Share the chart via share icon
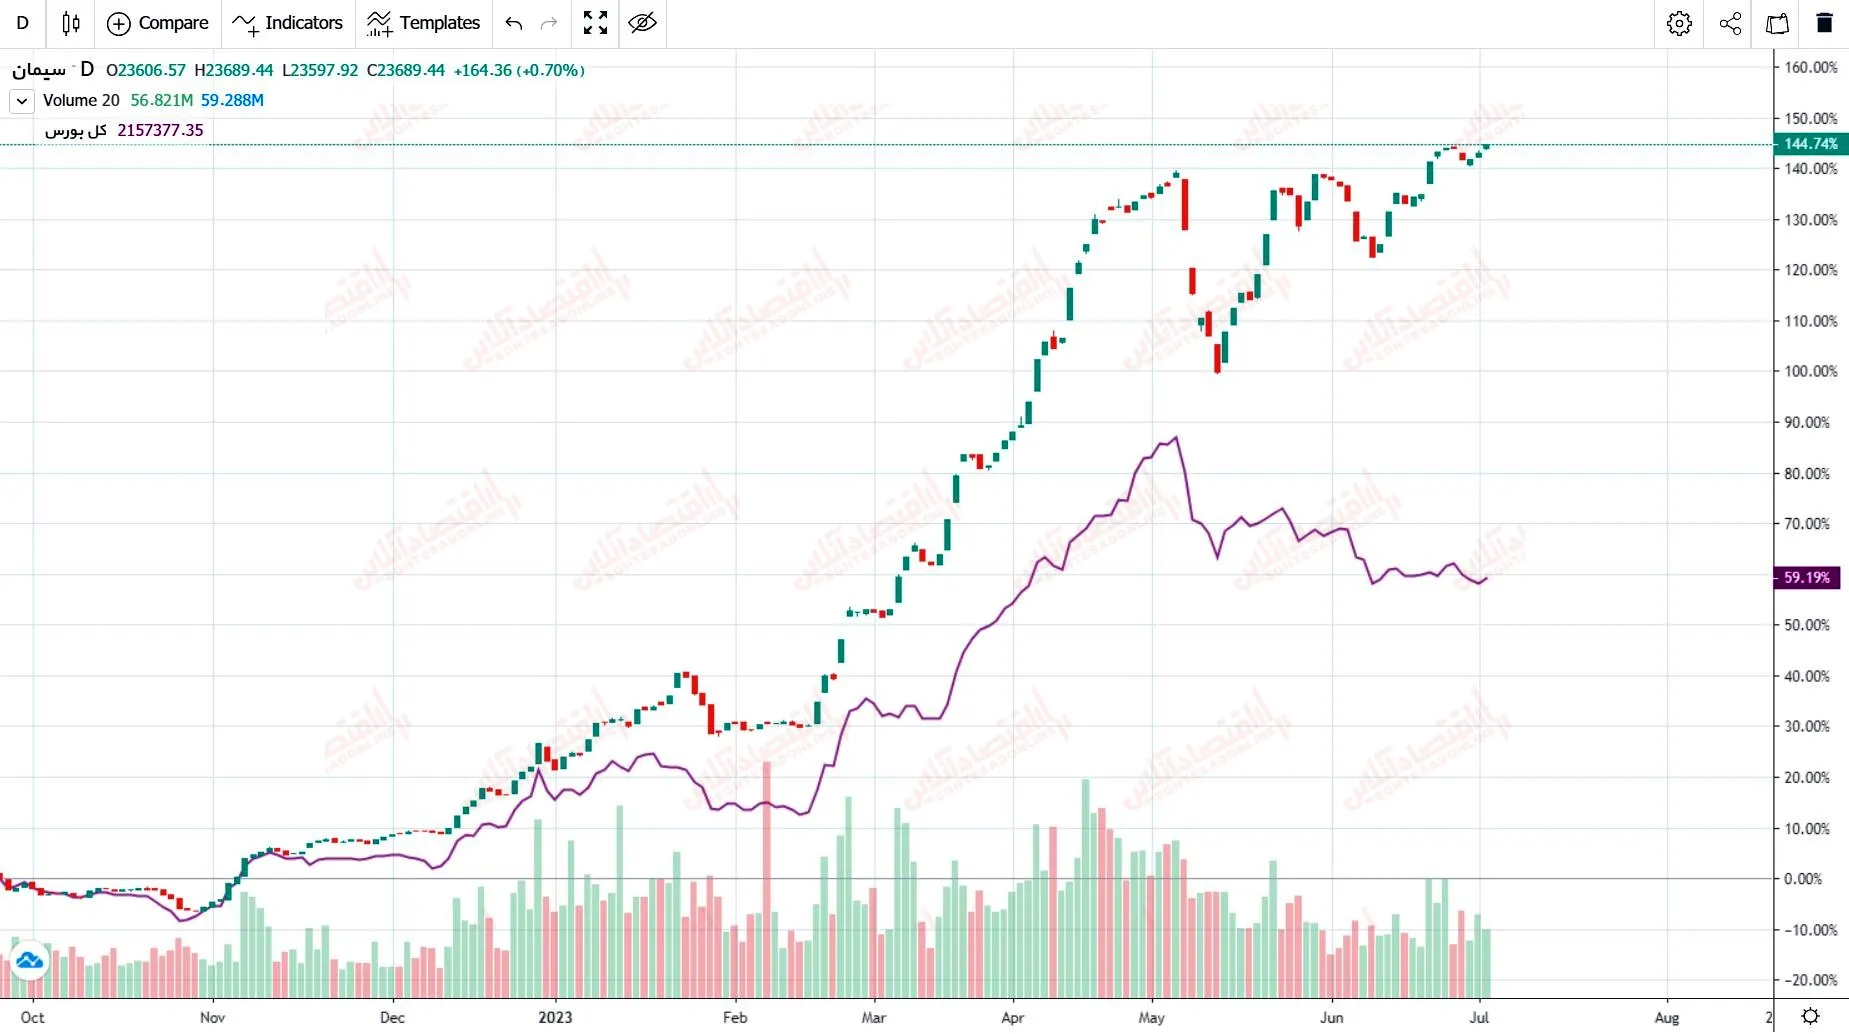Viewport: 1849px width, 1034px height. [x=1730, y=23]
